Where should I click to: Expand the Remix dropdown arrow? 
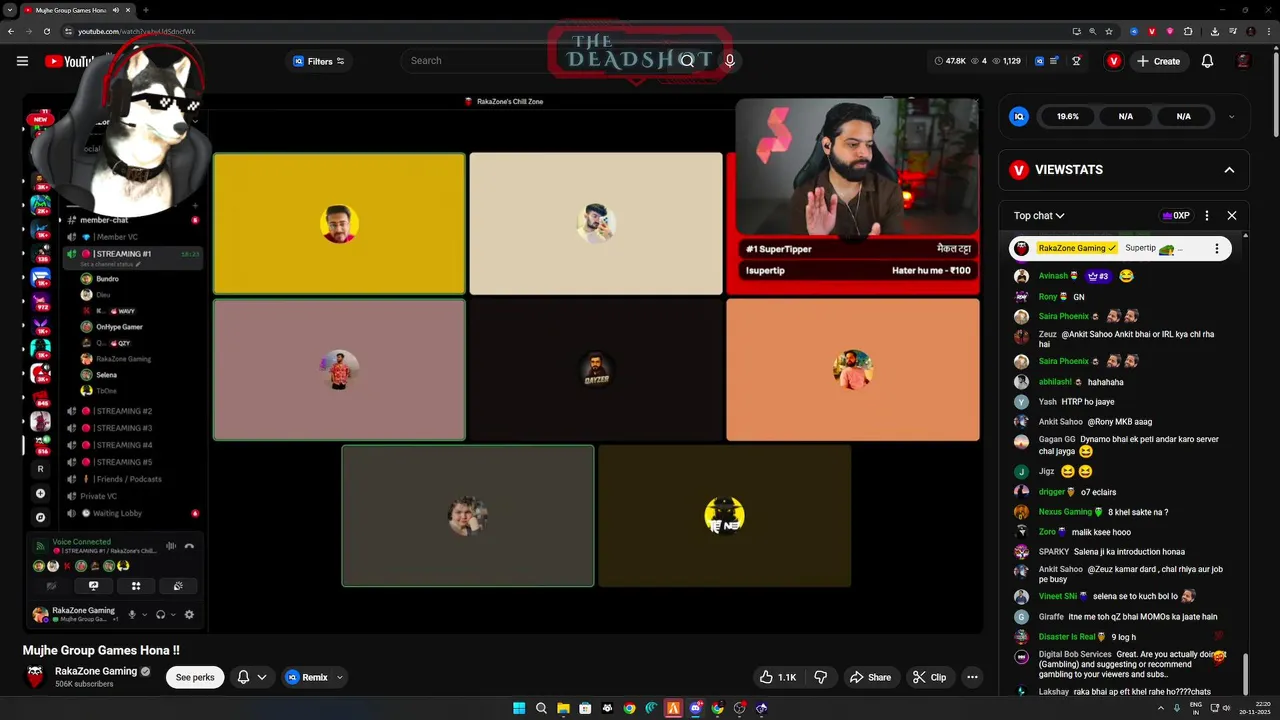tap(340, 677)
